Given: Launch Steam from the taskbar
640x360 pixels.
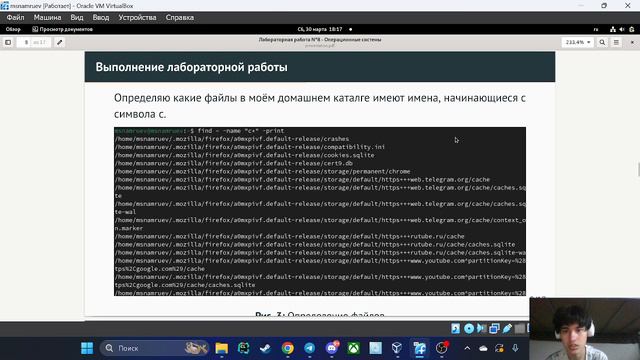Looking at the screenshot, I should click(x=265, y=348).
